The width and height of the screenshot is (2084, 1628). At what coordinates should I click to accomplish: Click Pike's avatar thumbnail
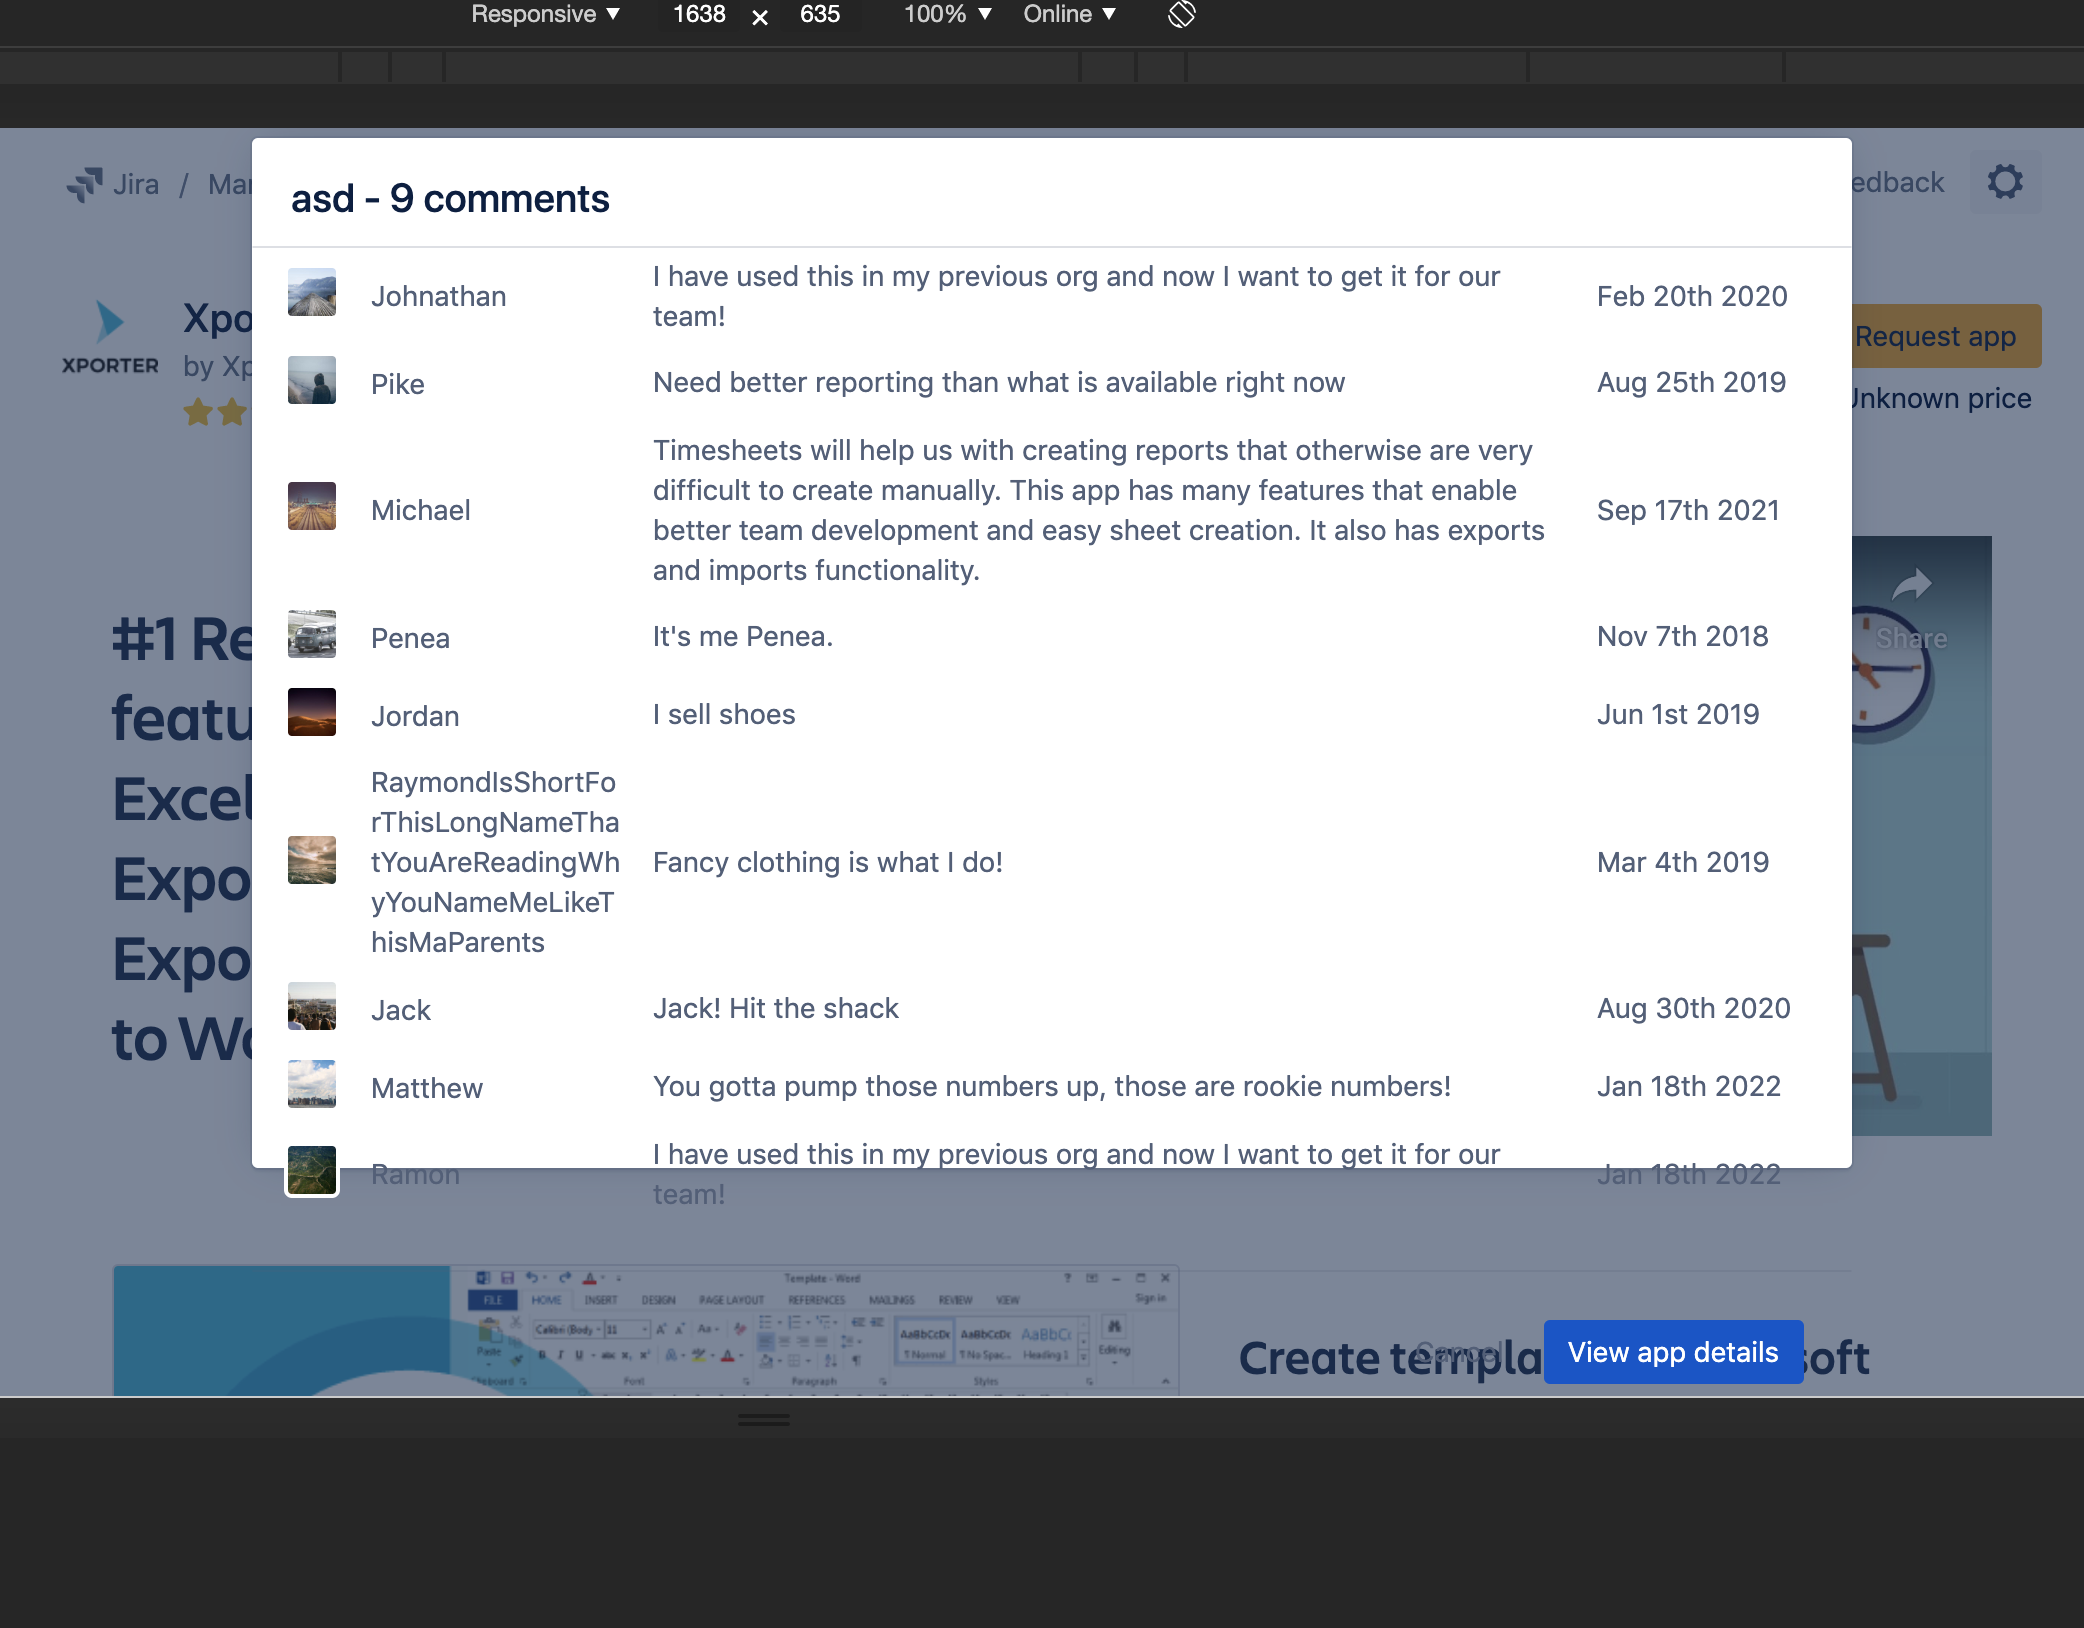[x=312, y=380]
